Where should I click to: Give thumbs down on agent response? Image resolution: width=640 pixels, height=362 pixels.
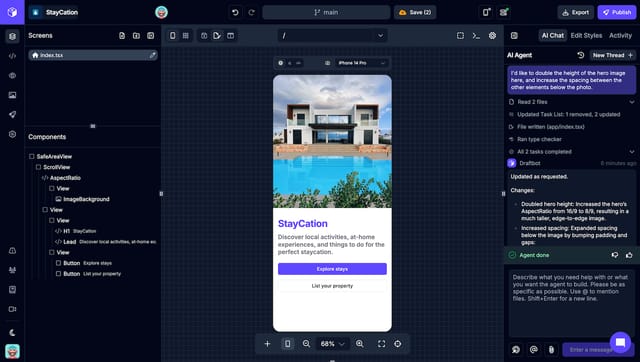click(615, 255)
